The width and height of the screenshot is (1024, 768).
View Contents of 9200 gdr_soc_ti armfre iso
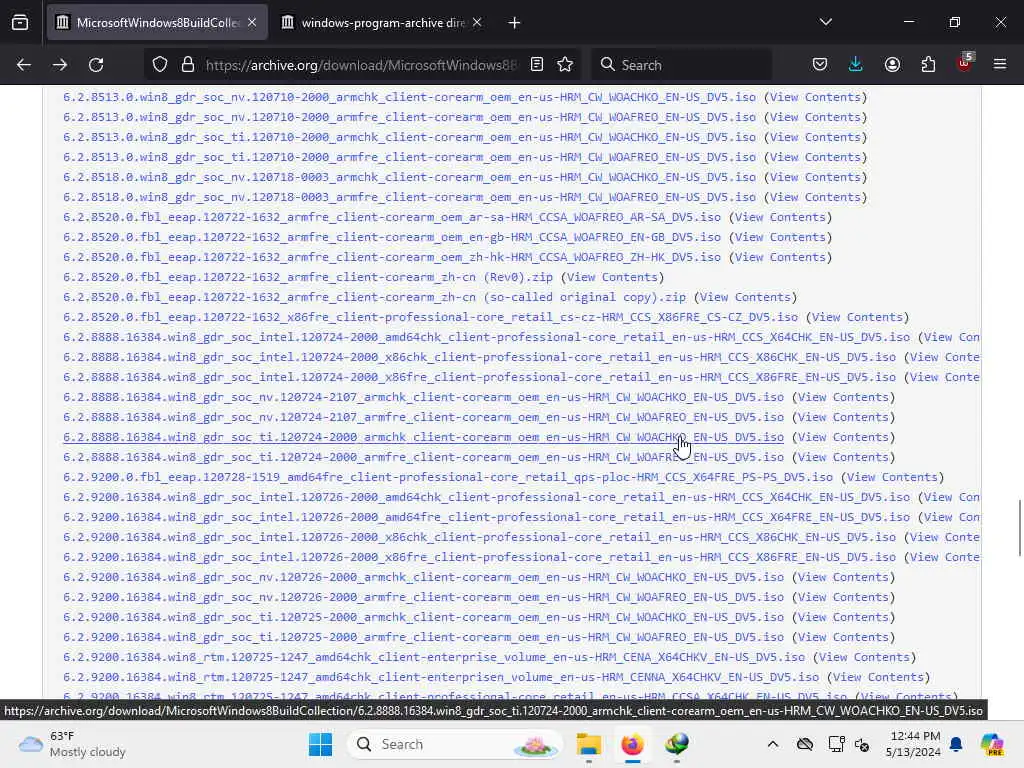pyautogui.click(x=843, y=637)
